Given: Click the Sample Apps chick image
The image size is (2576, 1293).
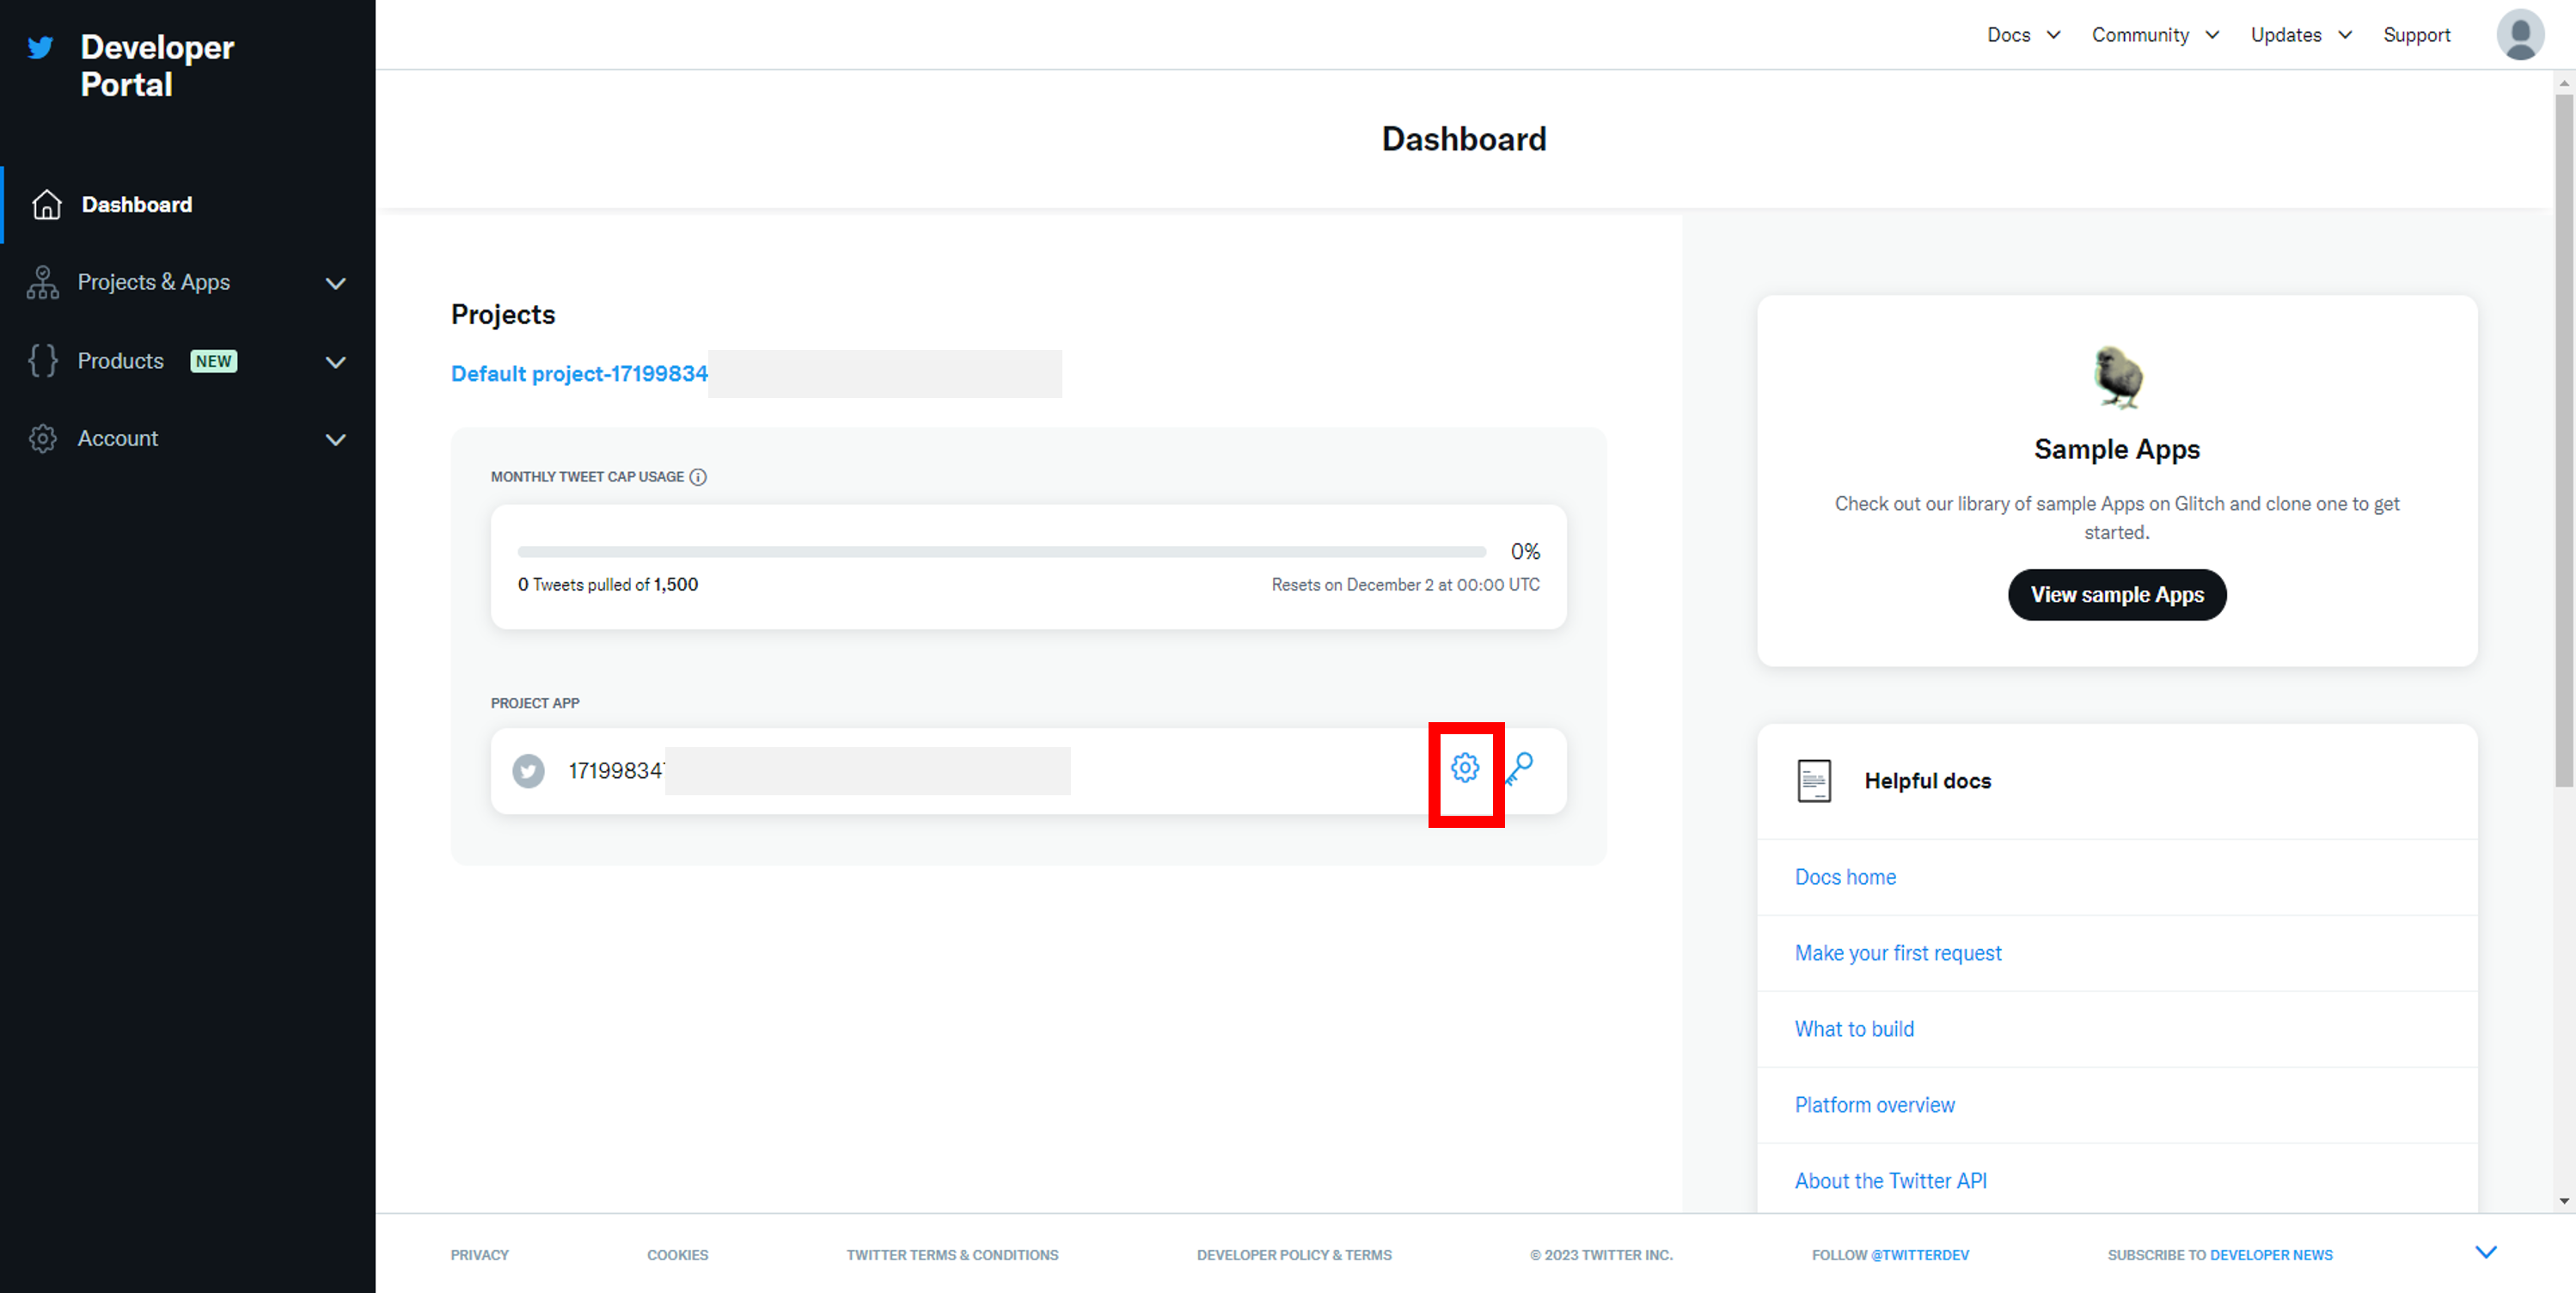Looking at the screenshot, I should pyautogui.click(x=2117, y=377).
